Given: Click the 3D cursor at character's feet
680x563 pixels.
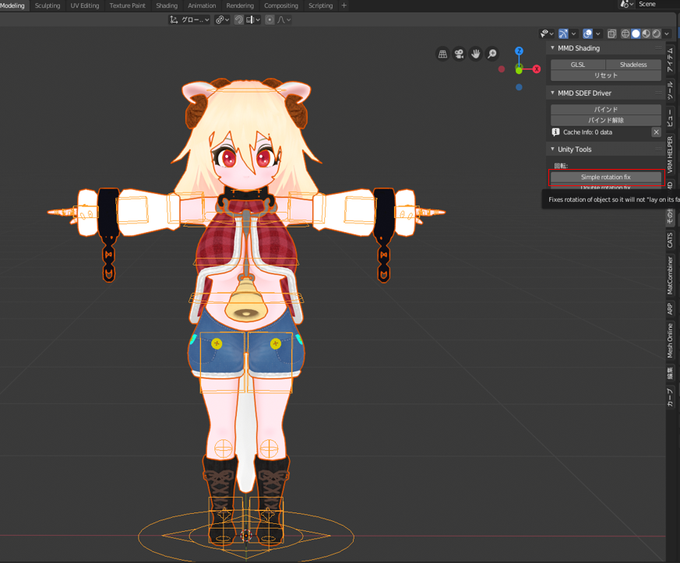Looking at the screenshot, I should (246, 536).
